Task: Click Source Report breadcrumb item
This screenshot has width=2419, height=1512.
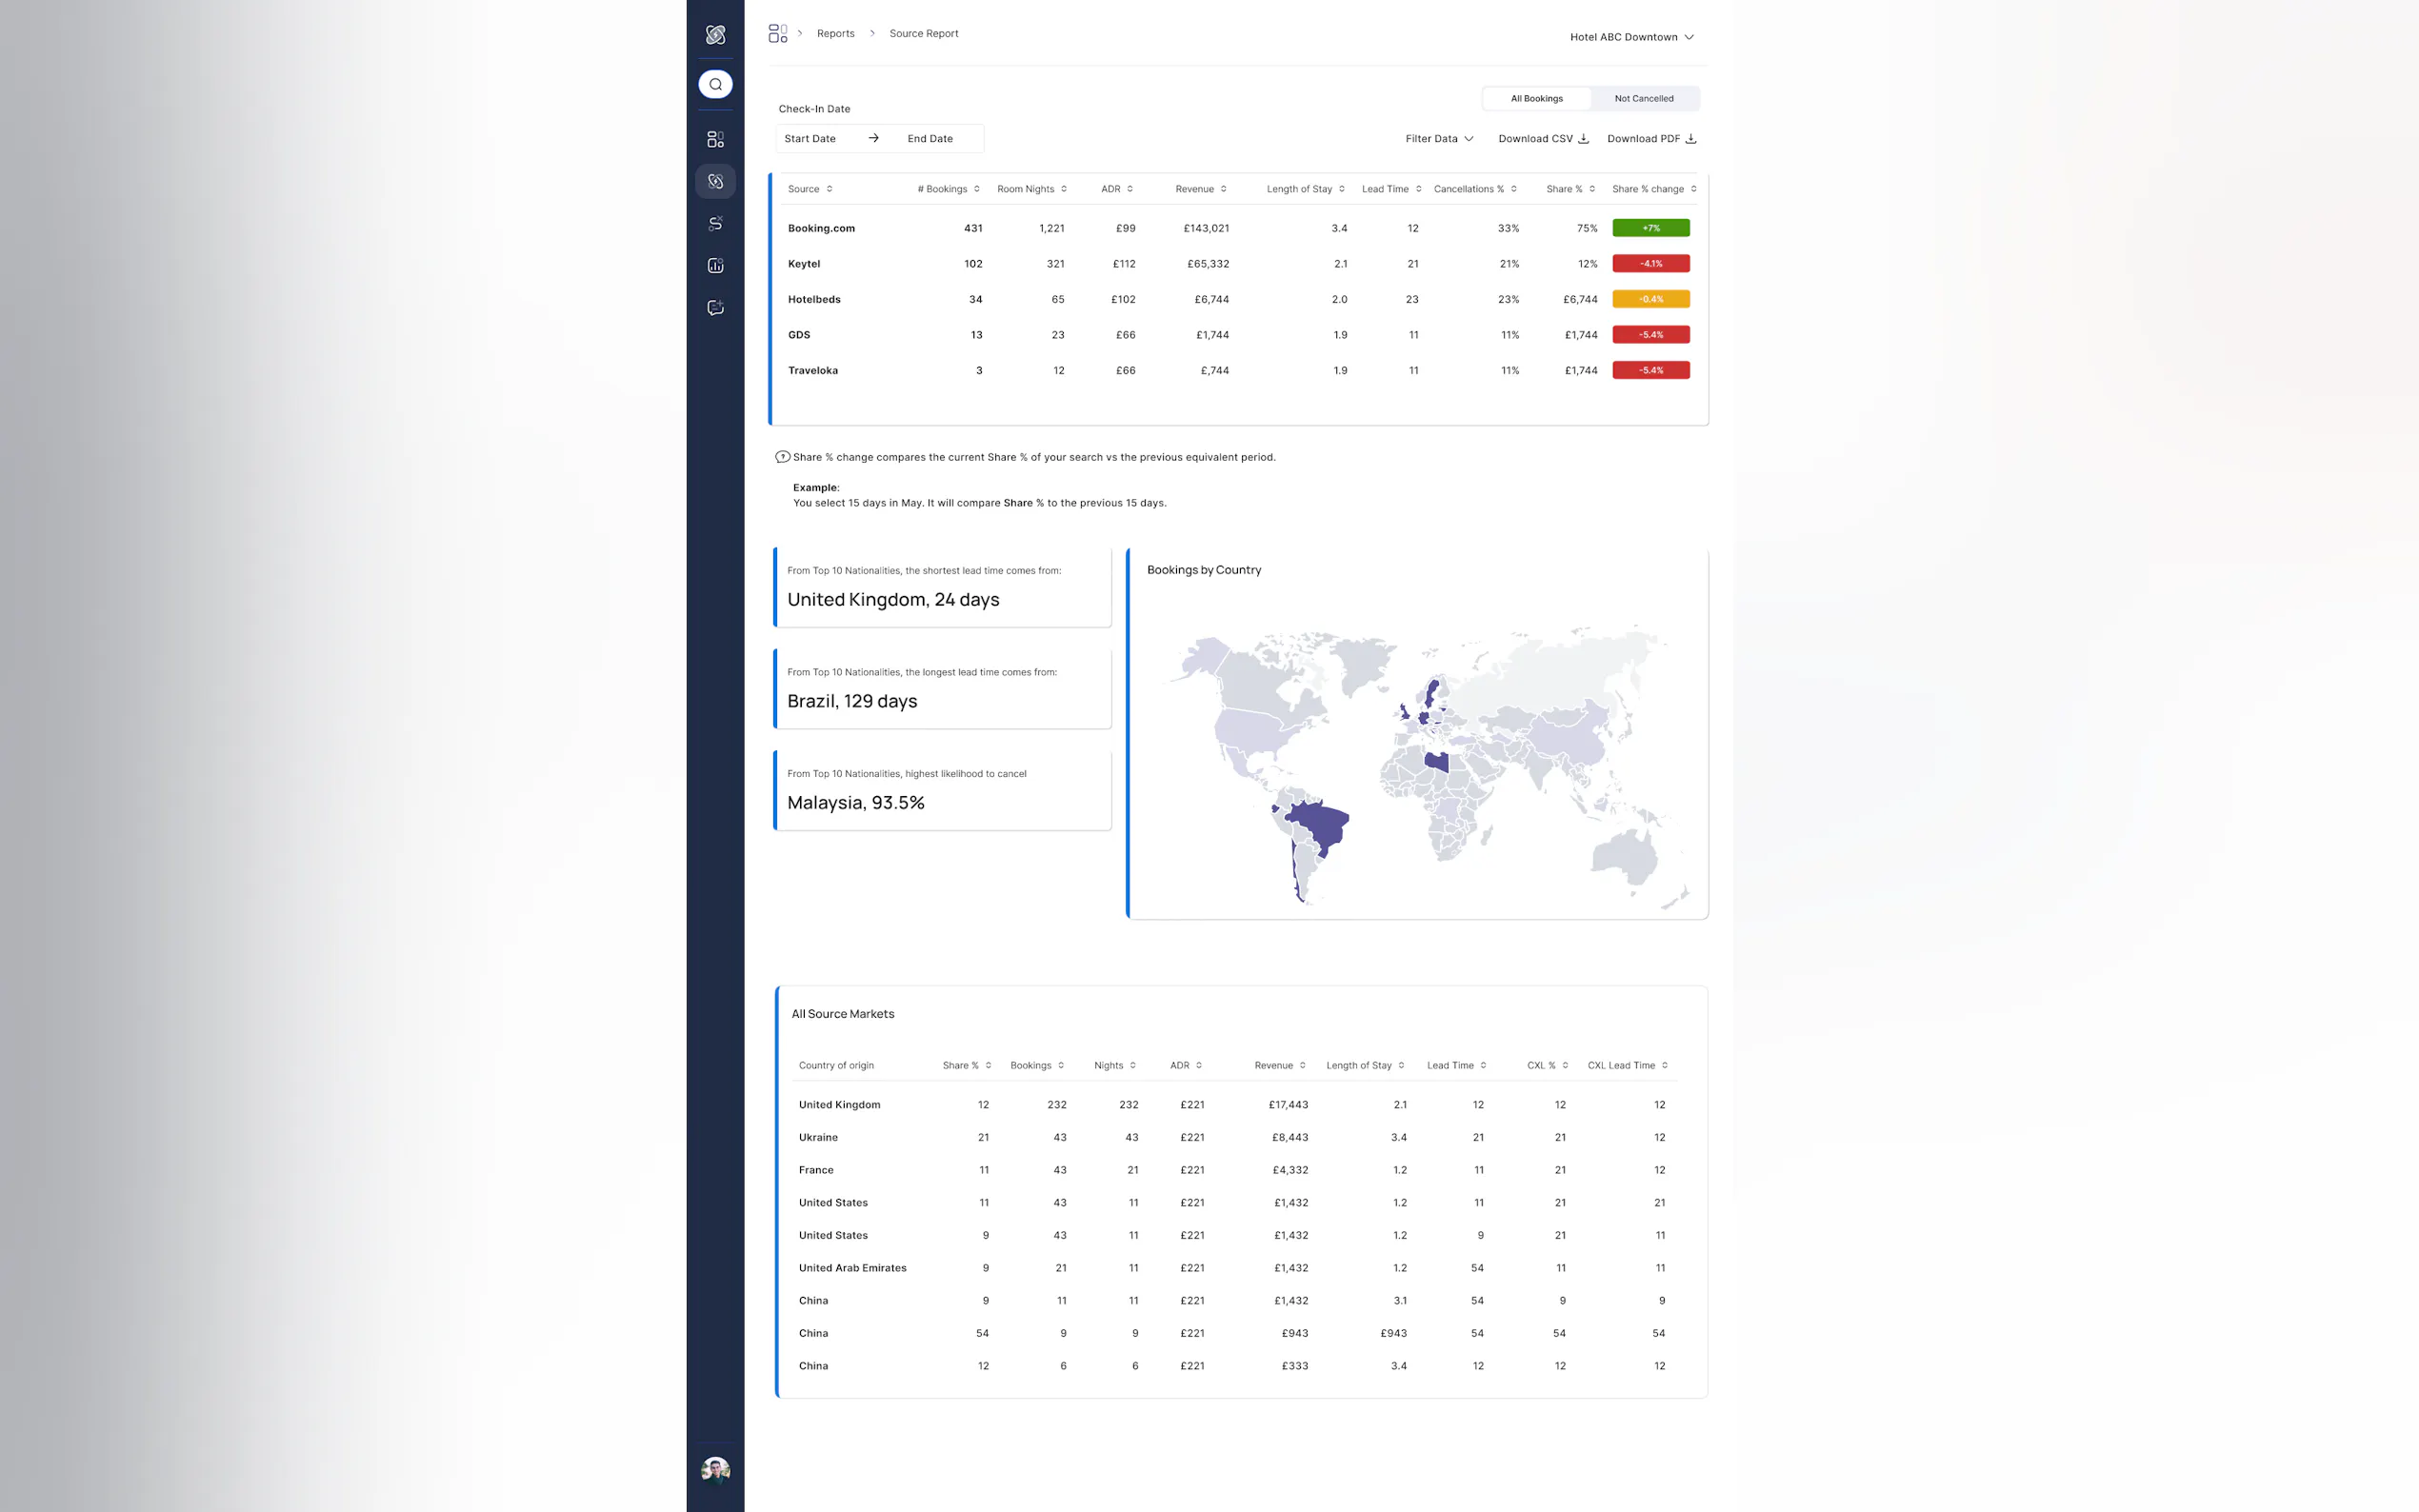Action: pos(923,34)
